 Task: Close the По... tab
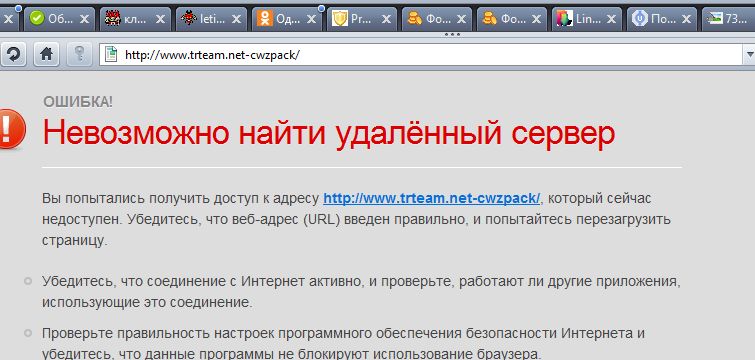pos(687,19)
